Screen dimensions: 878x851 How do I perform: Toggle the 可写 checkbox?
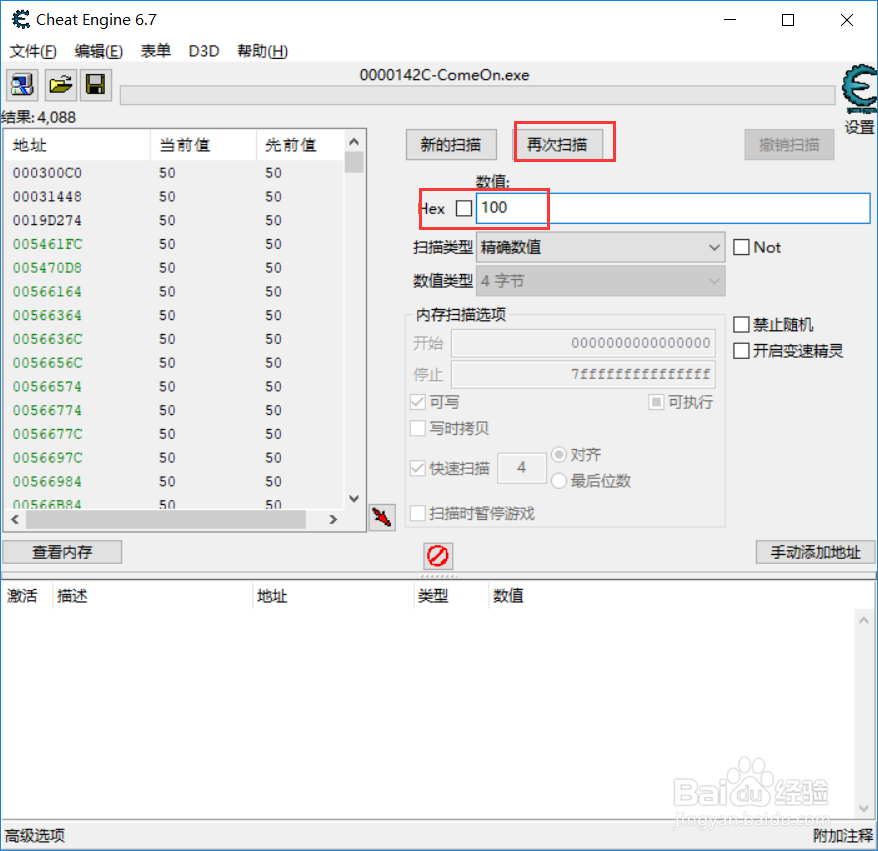[418, 402]
